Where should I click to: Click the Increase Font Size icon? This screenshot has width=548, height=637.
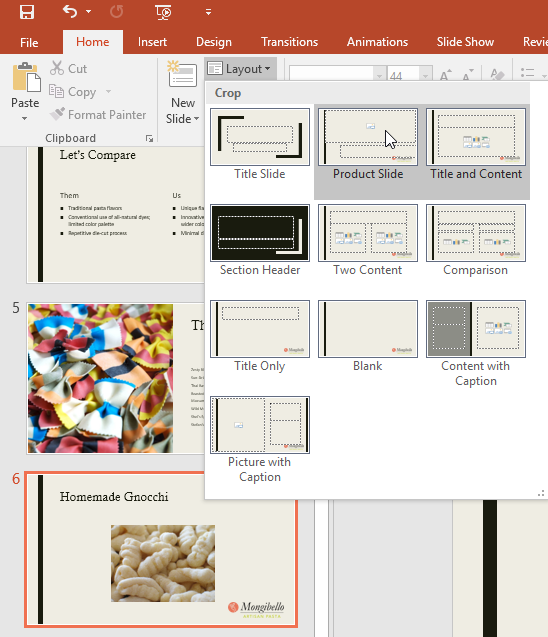click(x=446, y=74)
